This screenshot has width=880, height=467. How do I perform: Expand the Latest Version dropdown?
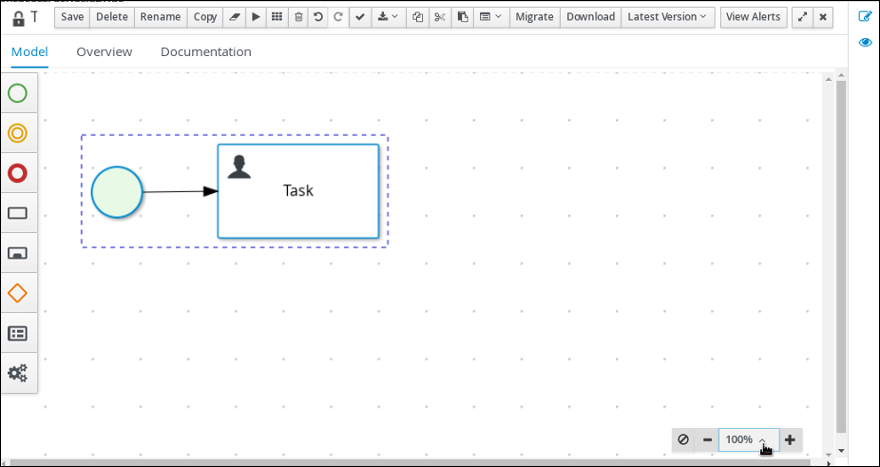[x=668, y=17]
